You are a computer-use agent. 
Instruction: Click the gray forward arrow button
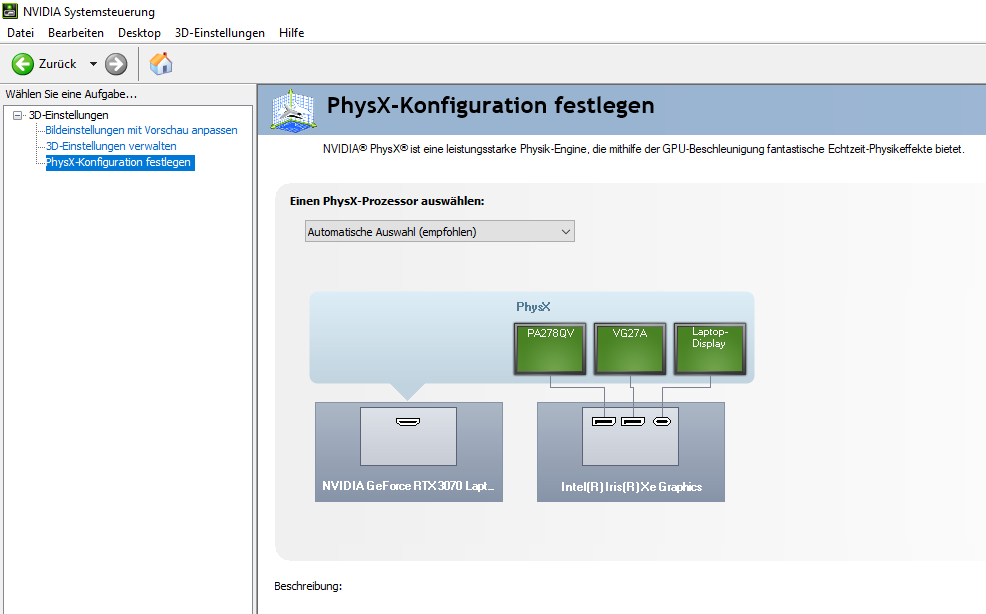tap(116, 64)
